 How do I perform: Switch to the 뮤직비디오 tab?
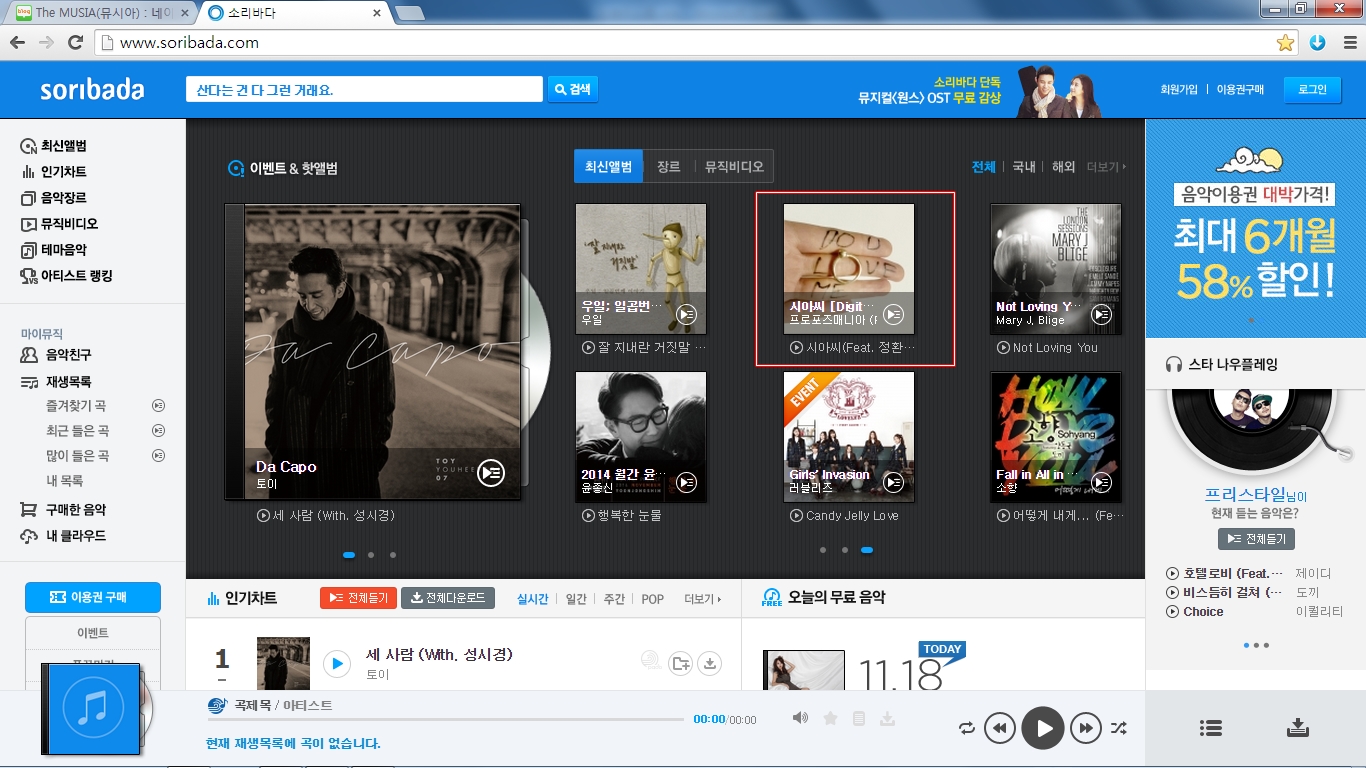coord(734,167)
